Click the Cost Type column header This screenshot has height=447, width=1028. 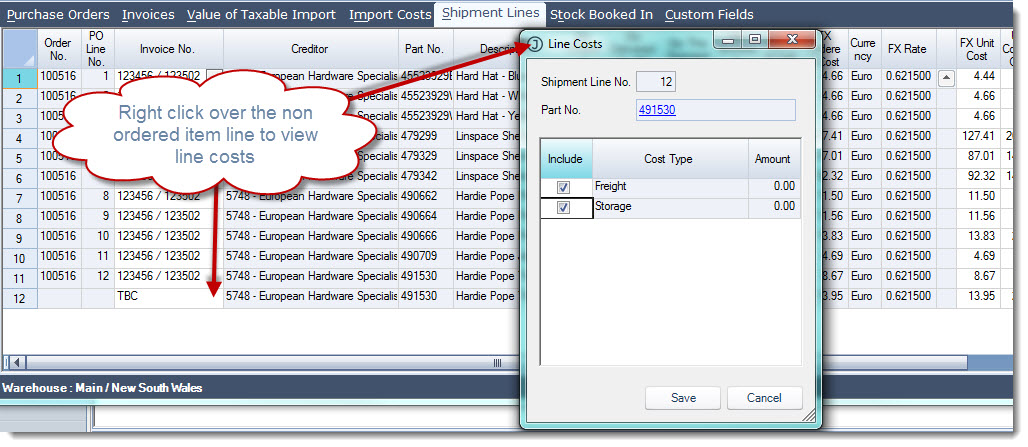(x=669, y=159)
